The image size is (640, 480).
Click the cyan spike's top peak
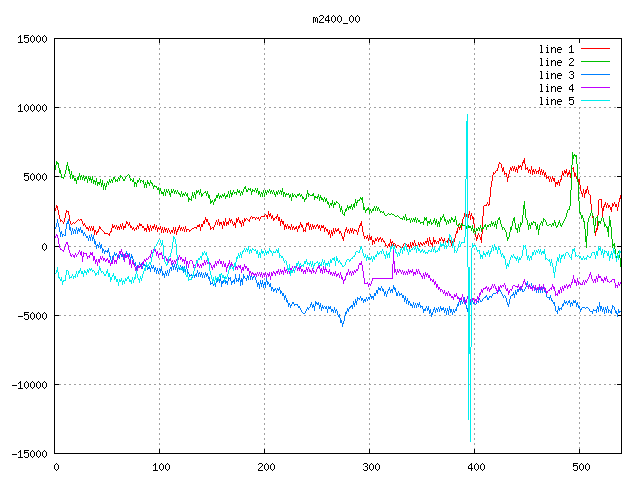tap(467, 117)
